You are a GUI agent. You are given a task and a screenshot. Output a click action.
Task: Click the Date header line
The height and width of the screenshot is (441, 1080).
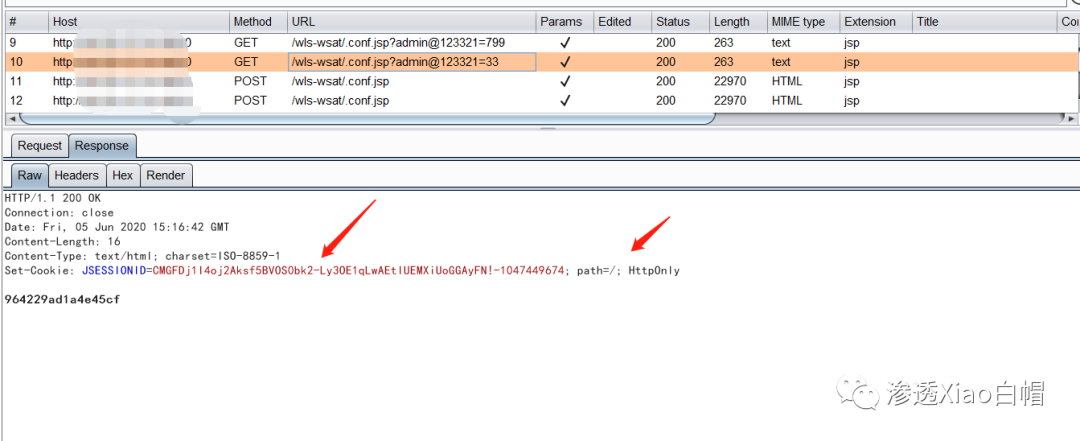coord(117,227)
